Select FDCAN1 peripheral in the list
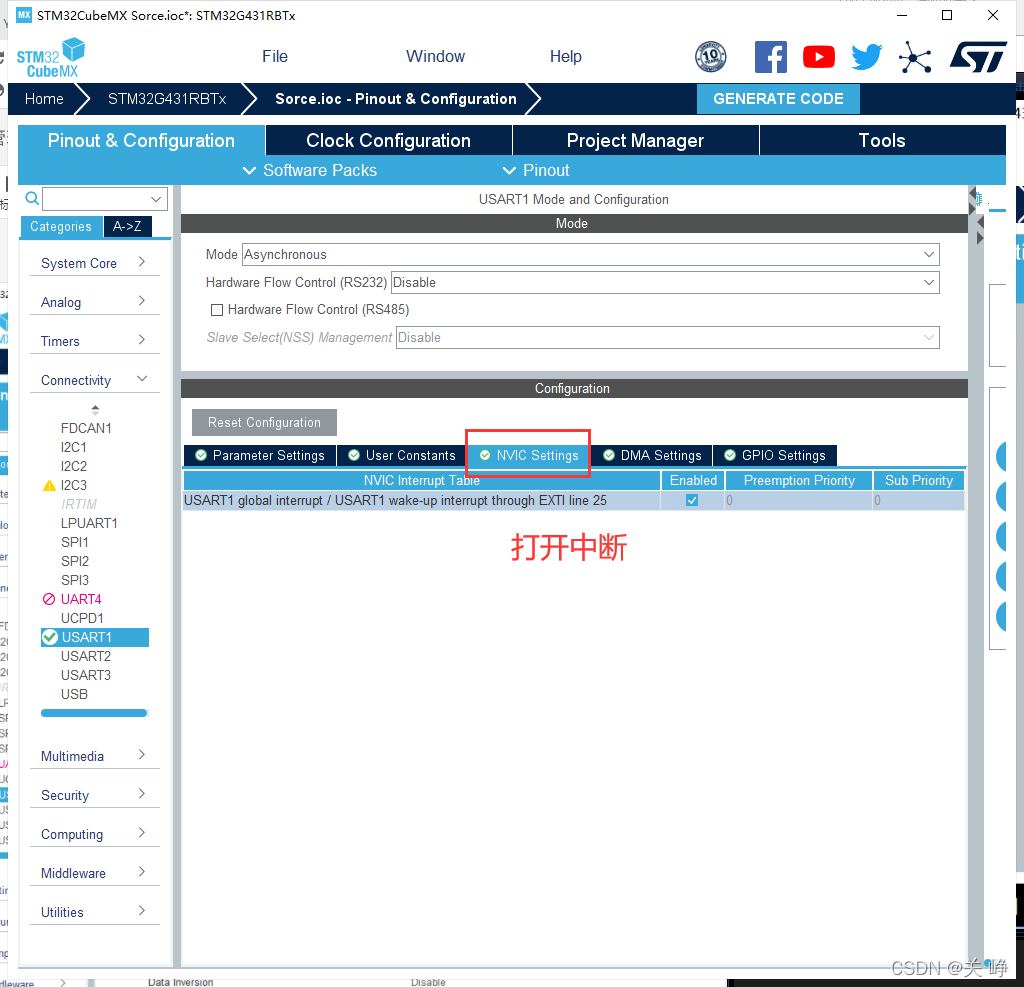1024x987 pixels. pos(86,429)
